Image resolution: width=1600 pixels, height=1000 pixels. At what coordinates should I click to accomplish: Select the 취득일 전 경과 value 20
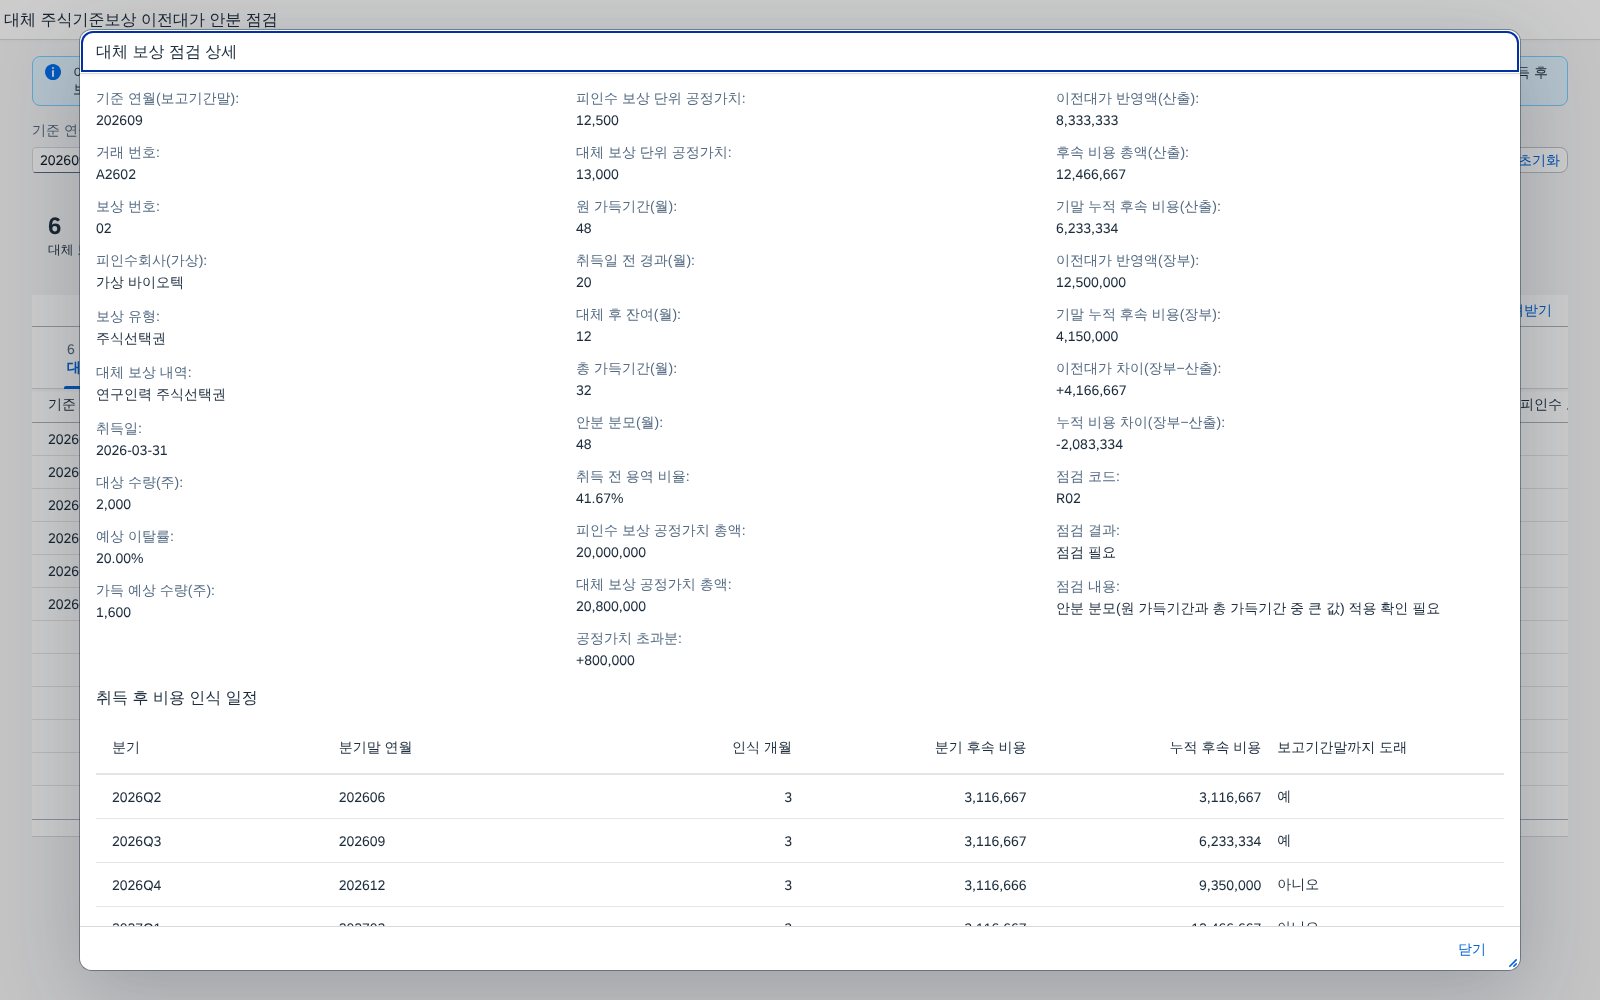tap(584, 282)
